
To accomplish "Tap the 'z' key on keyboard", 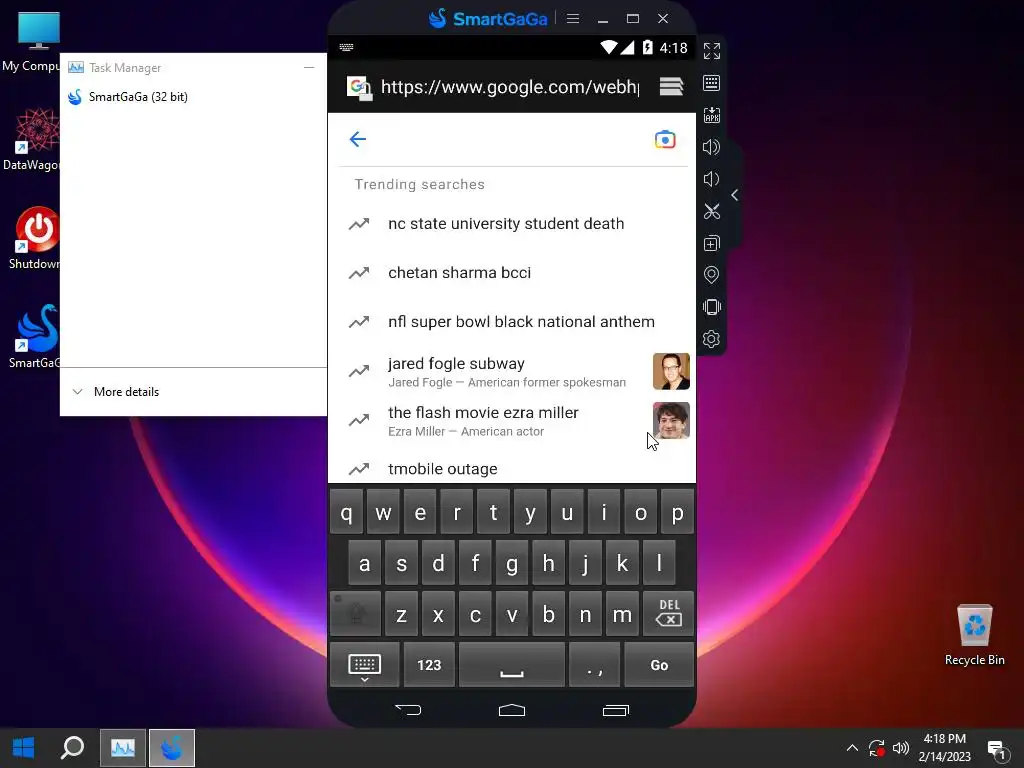I will (402, 614).
